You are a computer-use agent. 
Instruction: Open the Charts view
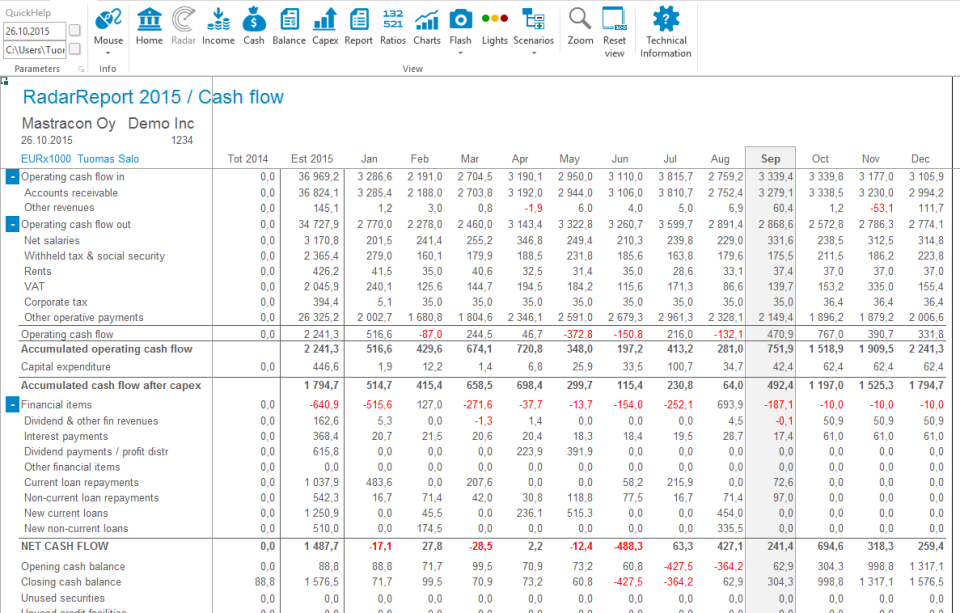pyautogui.click(x=427, y=27)
